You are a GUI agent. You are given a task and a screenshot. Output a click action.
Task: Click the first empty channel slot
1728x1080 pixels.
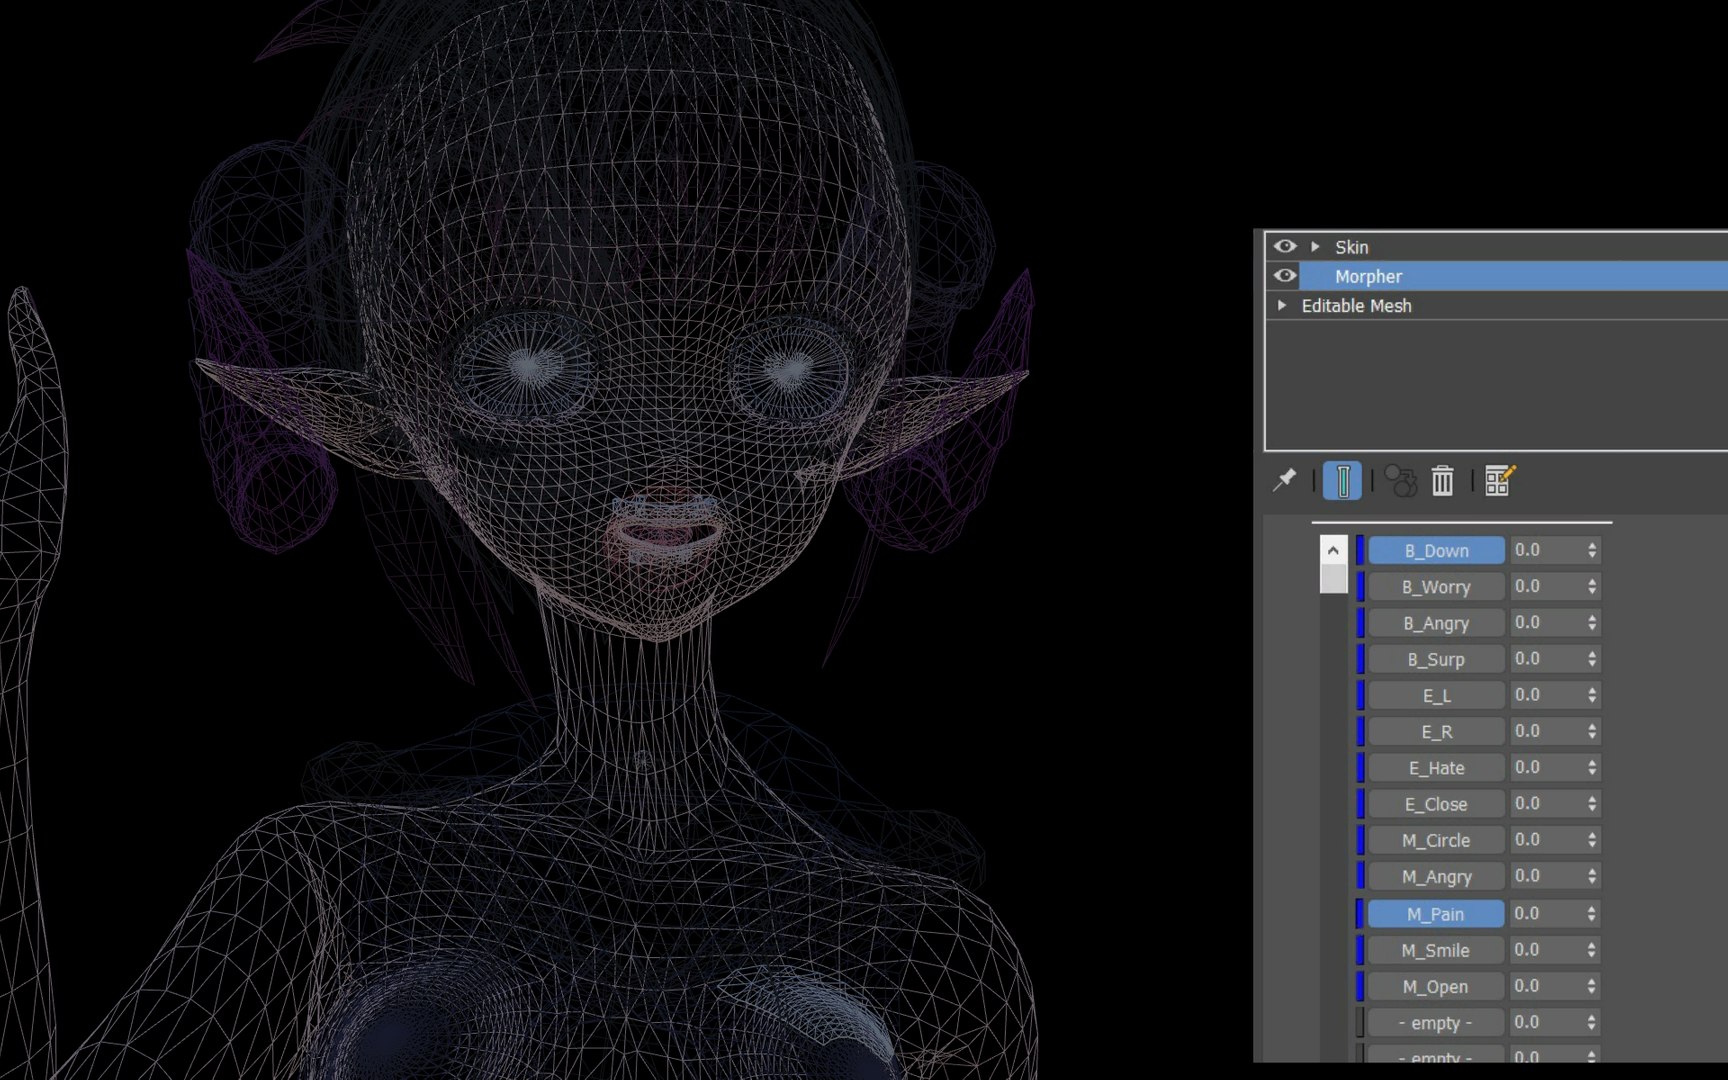point(1436,1023)
